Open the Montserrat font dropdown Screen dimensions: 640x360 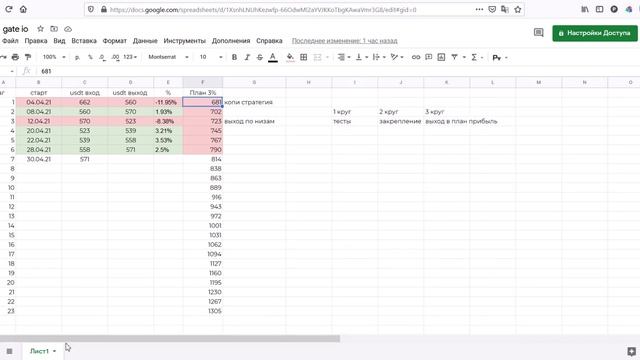[168, 57]
